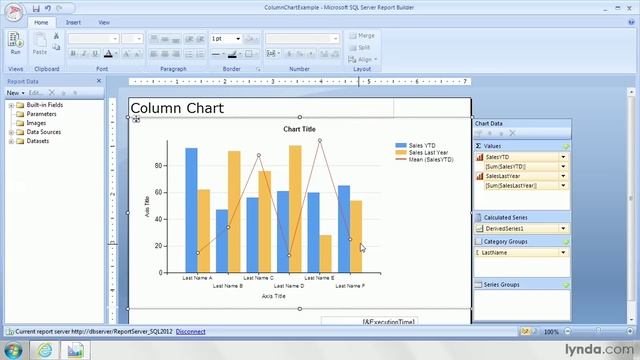This screenshot has height=360, width=640.
Task: Switch to the View ribbon tab
Action: pyautogui.click(x=104, y=22)
